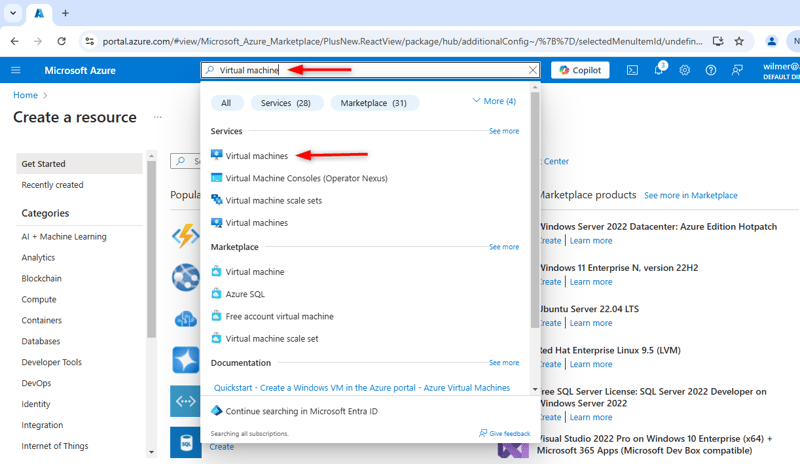Image resolution: width=800 pixels, height=464 pixels.
Task: Open DevOps category
Action: click(x=36, y=383)
